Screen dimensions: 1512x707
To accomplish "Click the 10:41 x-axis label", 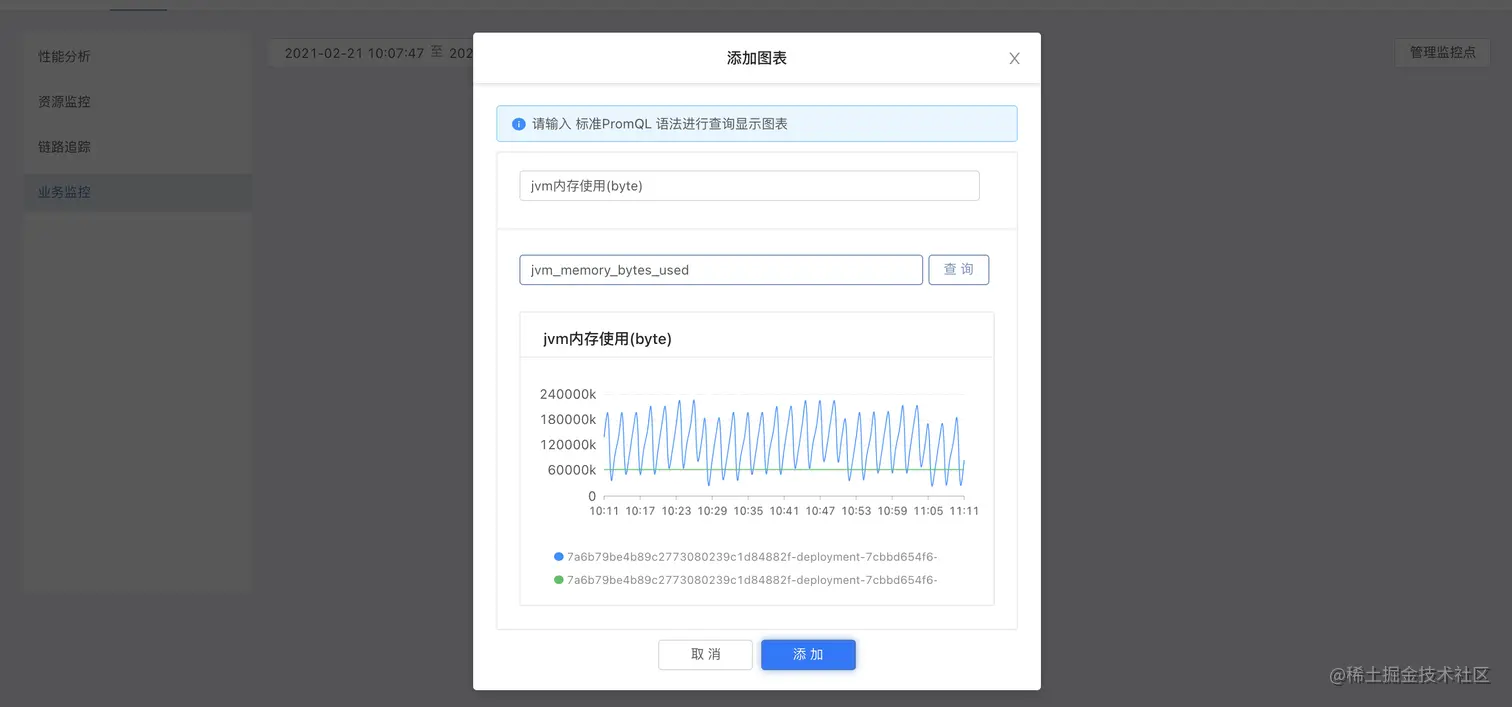I will (784, 511).
